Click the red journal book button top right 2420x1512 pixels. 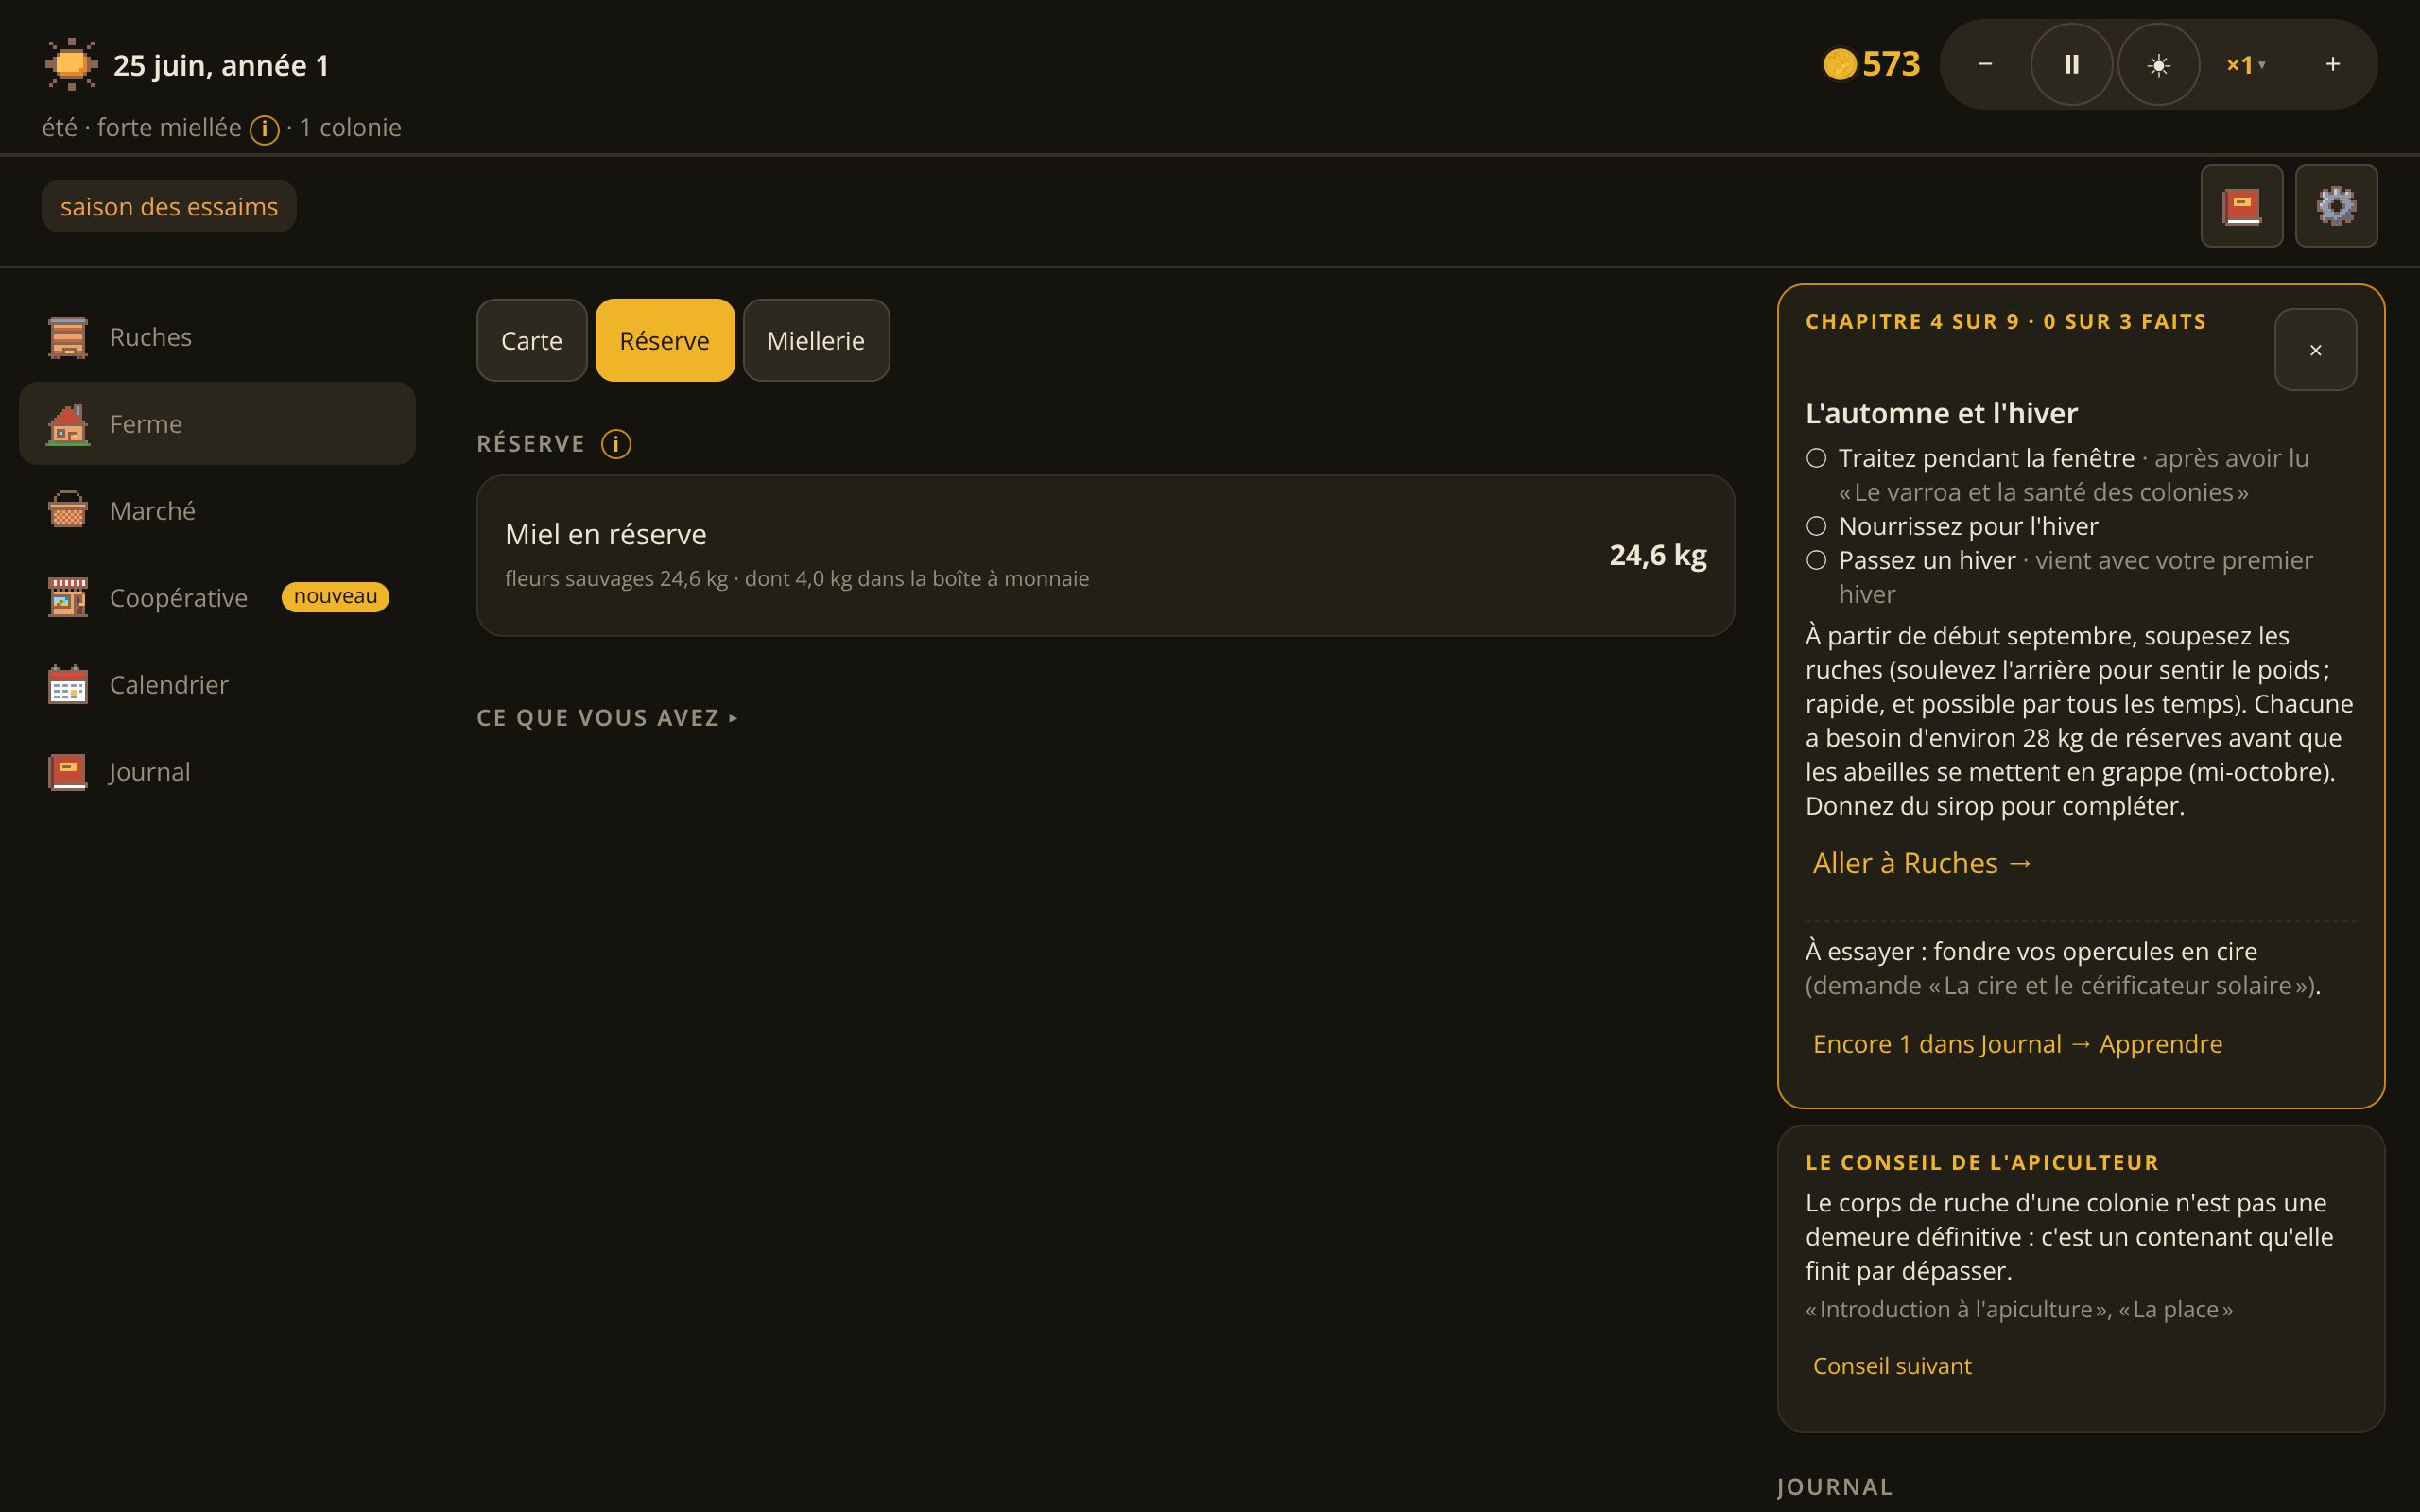pyautogui.click(x=2241, y=206)
